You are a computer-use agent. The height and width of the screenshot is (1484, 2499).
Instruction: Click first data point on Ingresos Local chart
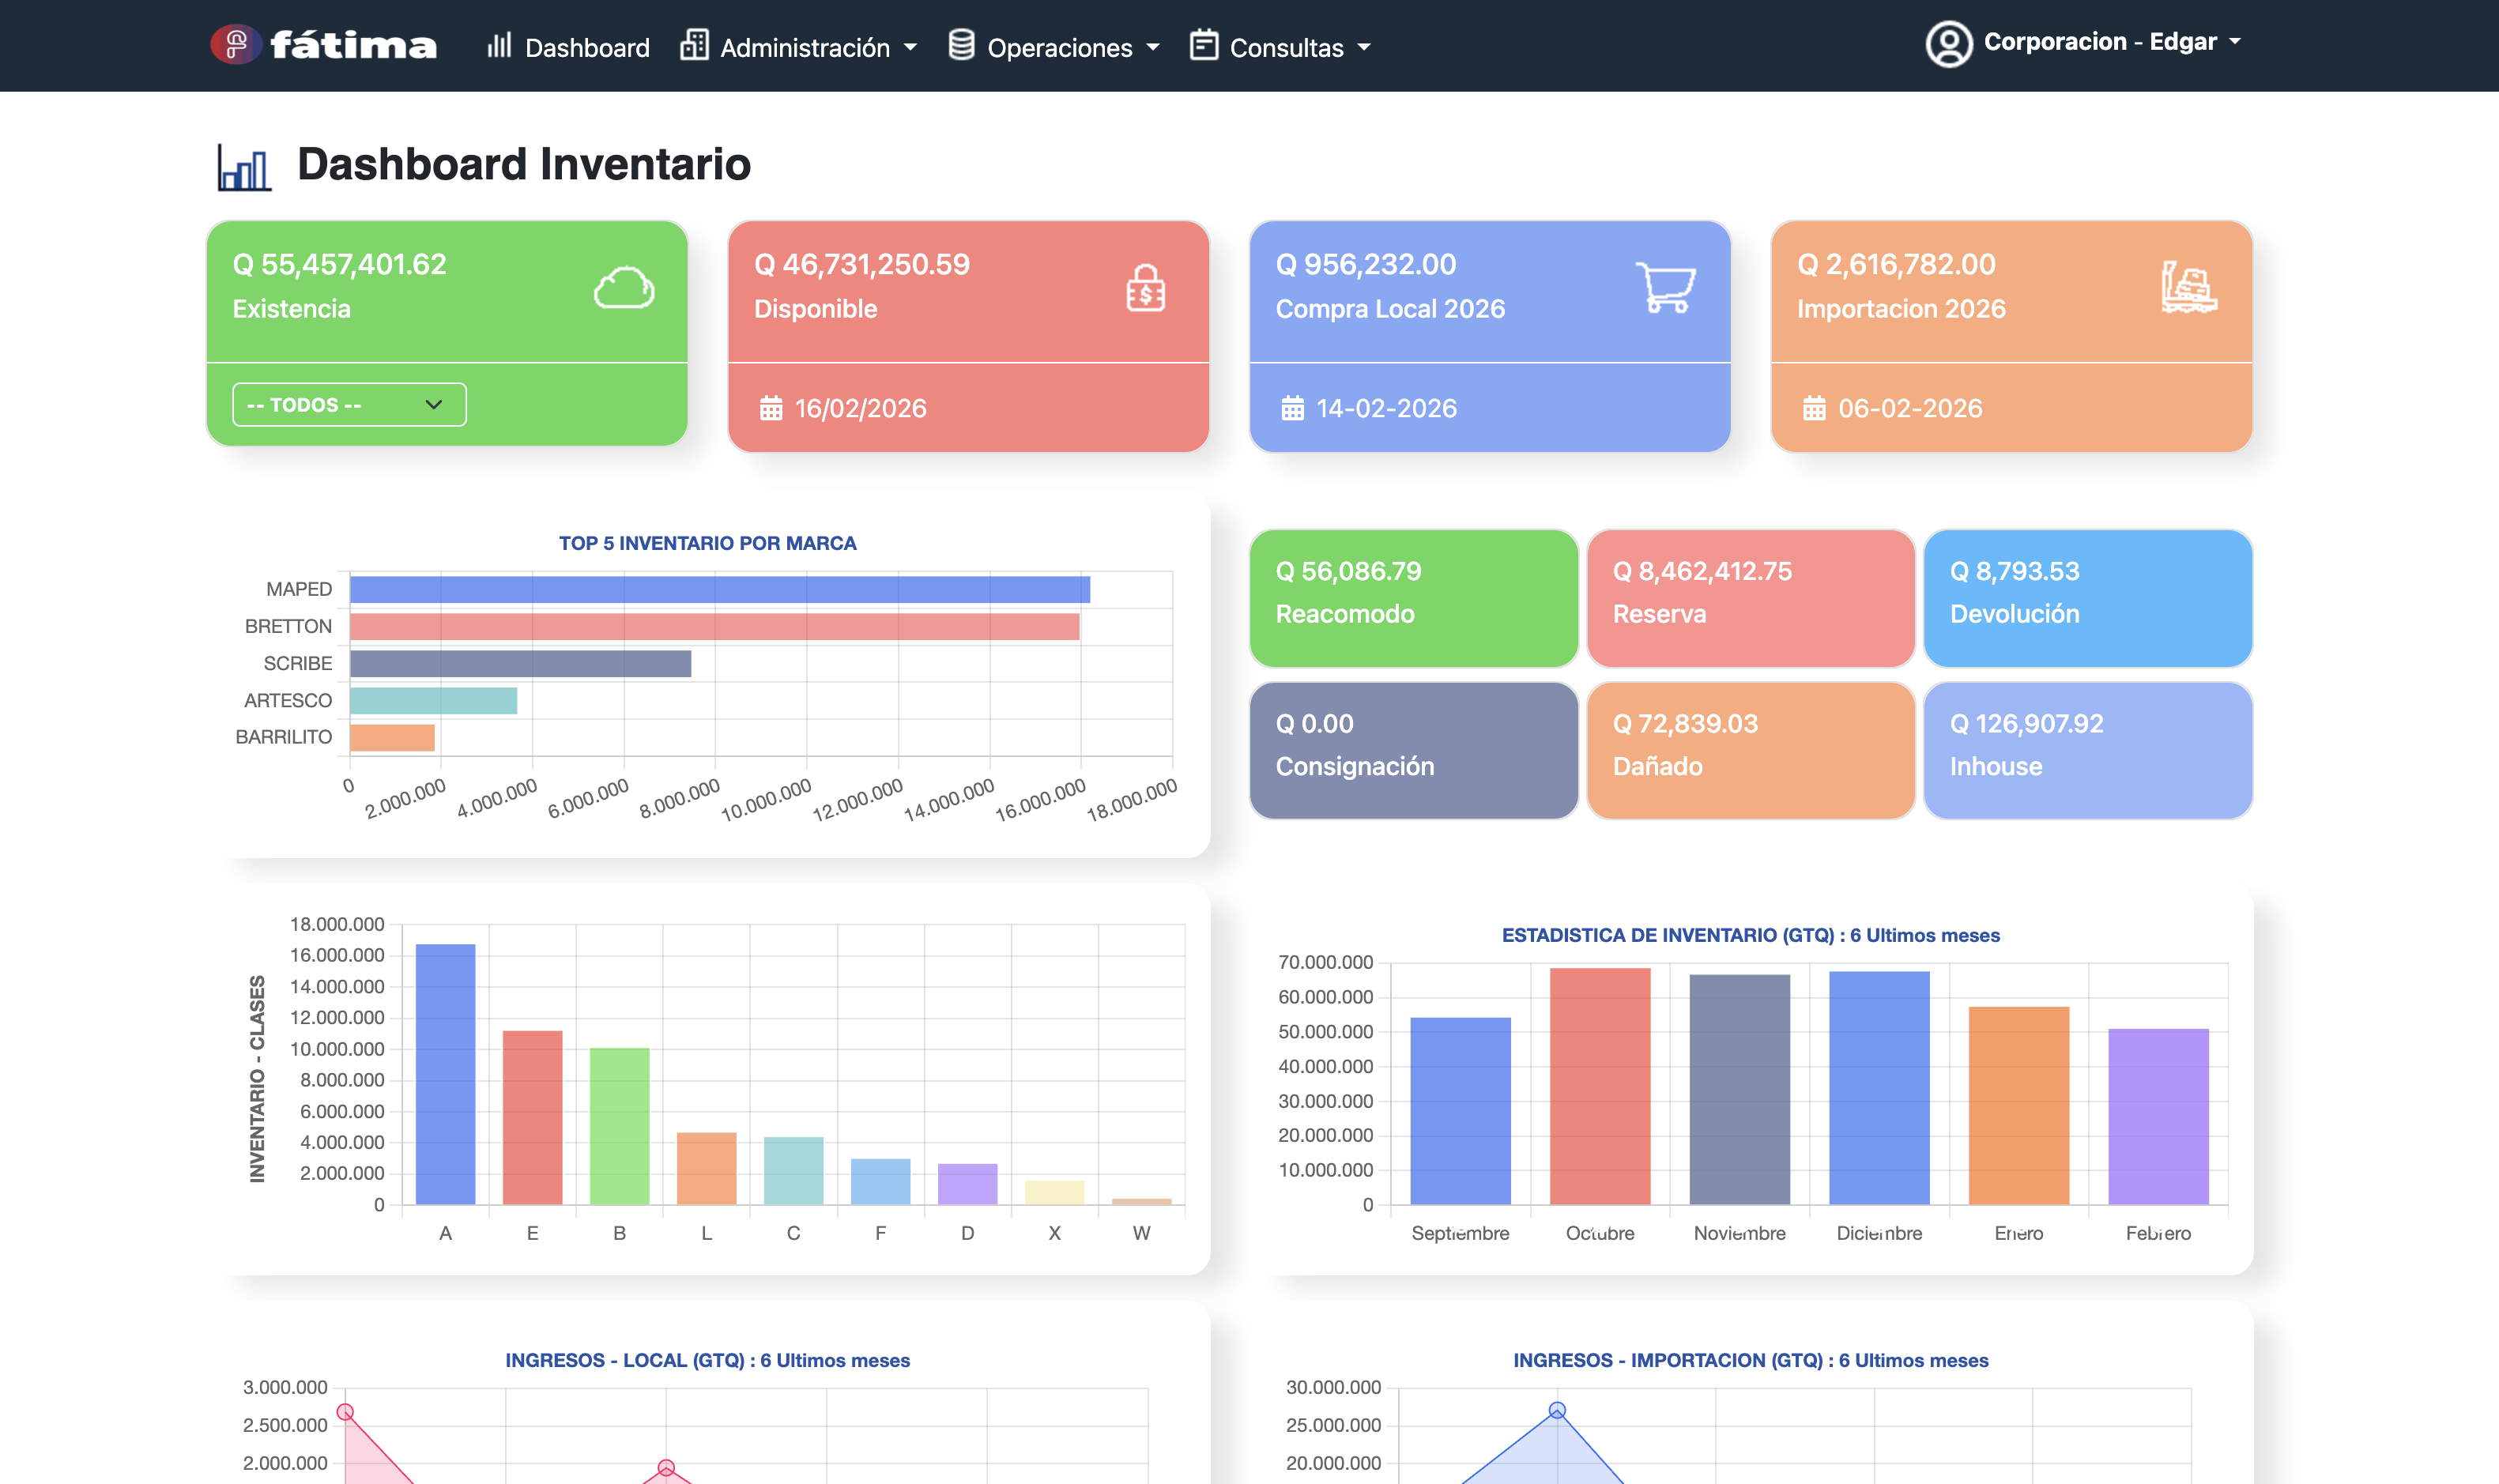(345, 1412)
